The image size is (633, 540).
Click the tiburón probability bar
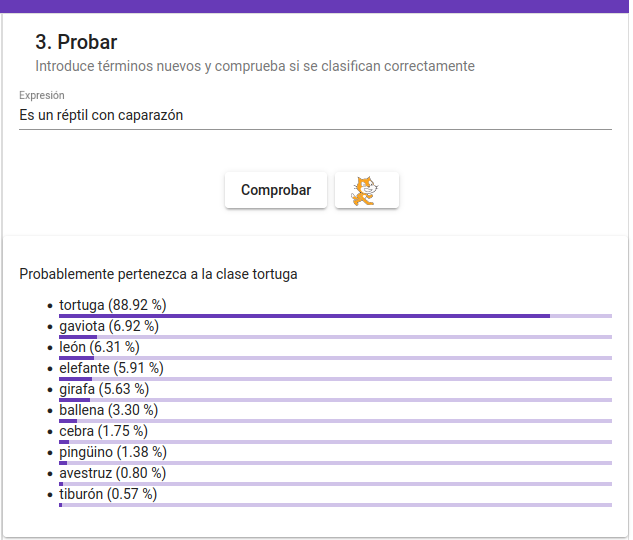(x=335, y=505)
